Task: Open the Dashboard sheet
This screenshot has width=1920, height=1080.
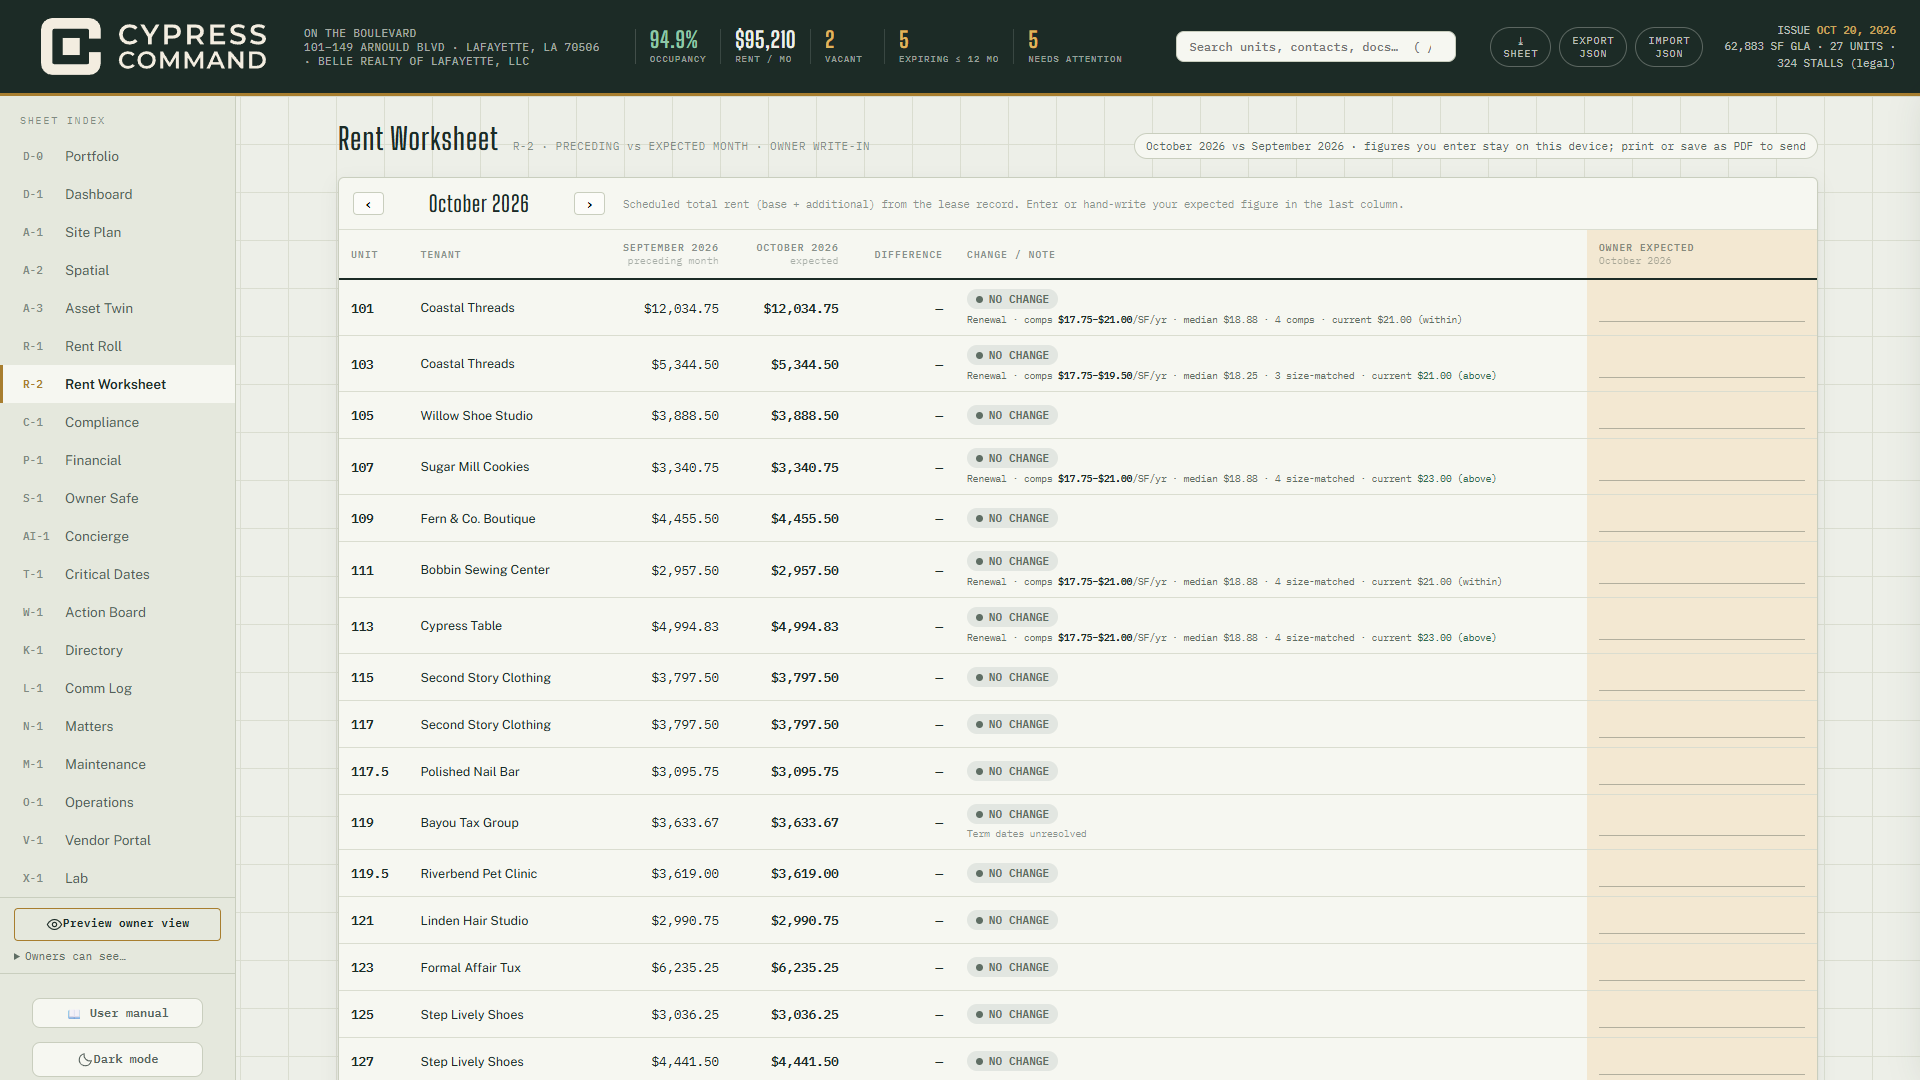Action: point(118,194)
